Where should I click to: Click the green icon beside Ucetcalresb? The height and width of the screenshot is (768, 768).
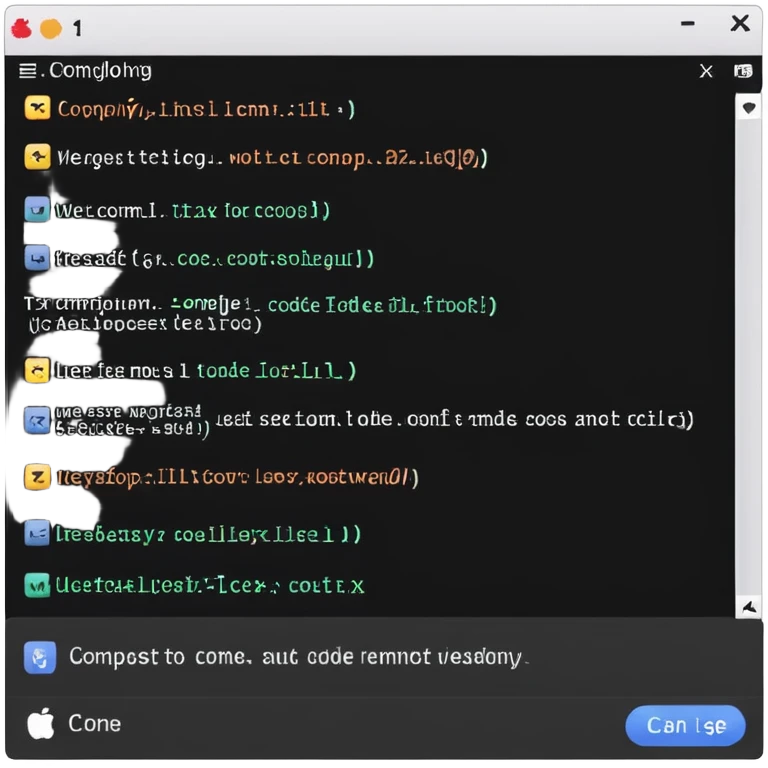(x=37, y=585)
